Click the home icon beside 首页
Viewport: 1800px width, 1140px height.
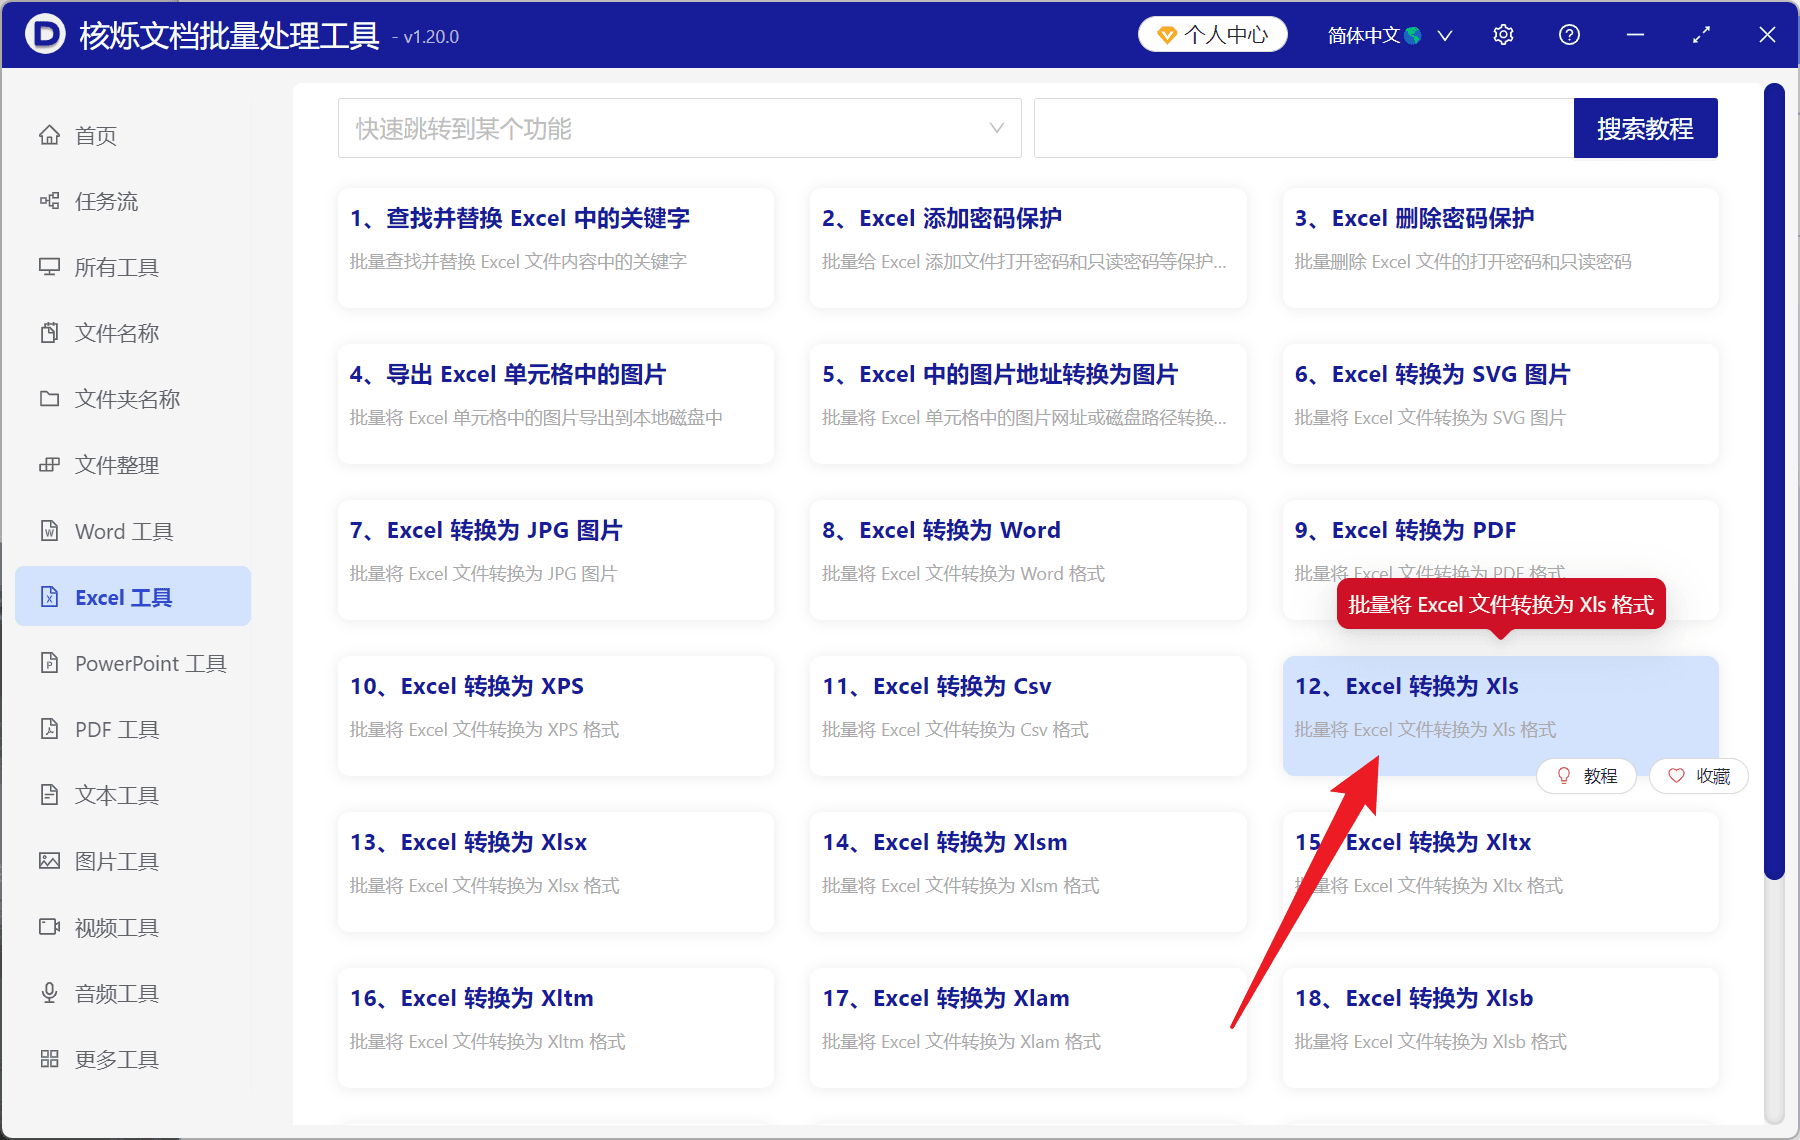tap(49, 135)
